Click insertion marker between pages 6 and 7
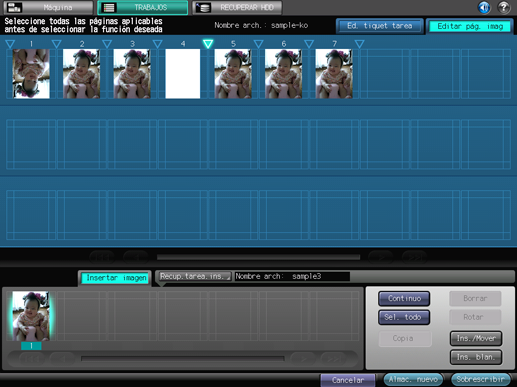Image resolution: width=517 pixels, height=387 pixels. pos(309,44)
